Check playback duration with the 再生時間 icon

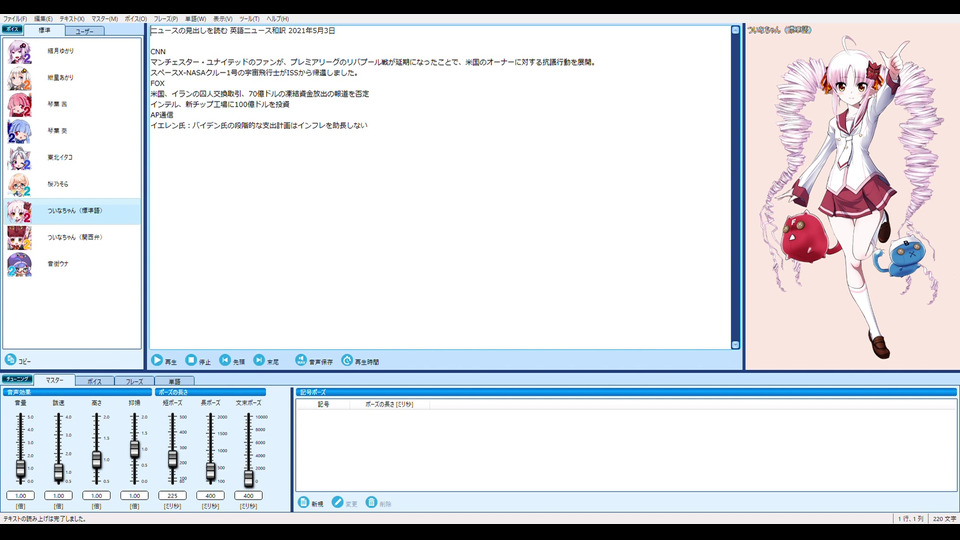pos(347,361)
